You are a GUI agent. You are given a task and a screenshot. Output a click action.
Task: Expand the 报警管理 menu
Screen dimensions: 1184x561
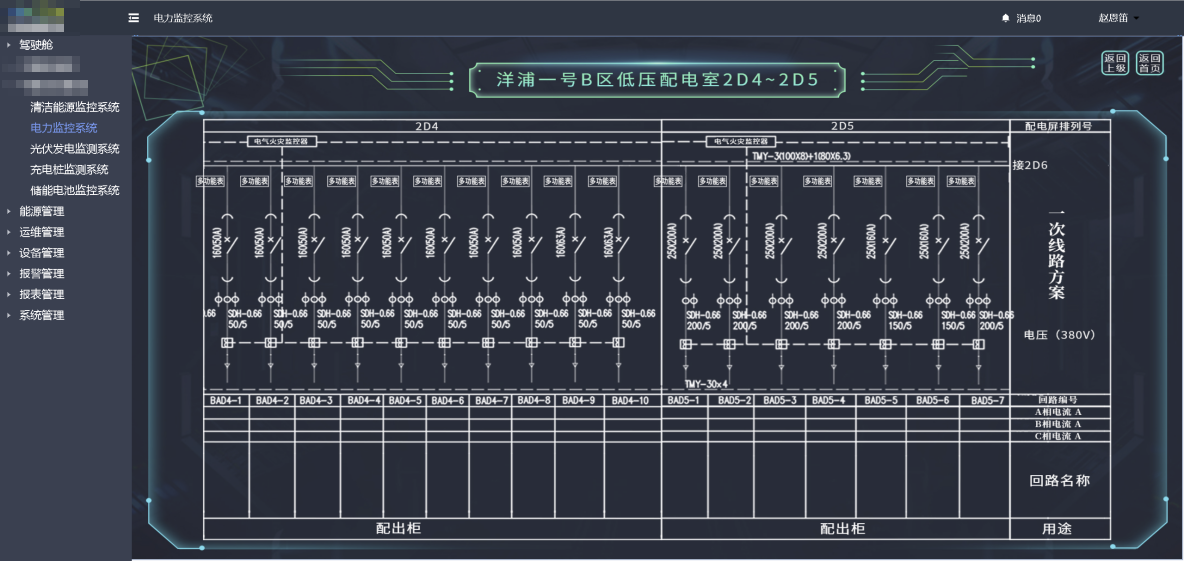point(42,274)
